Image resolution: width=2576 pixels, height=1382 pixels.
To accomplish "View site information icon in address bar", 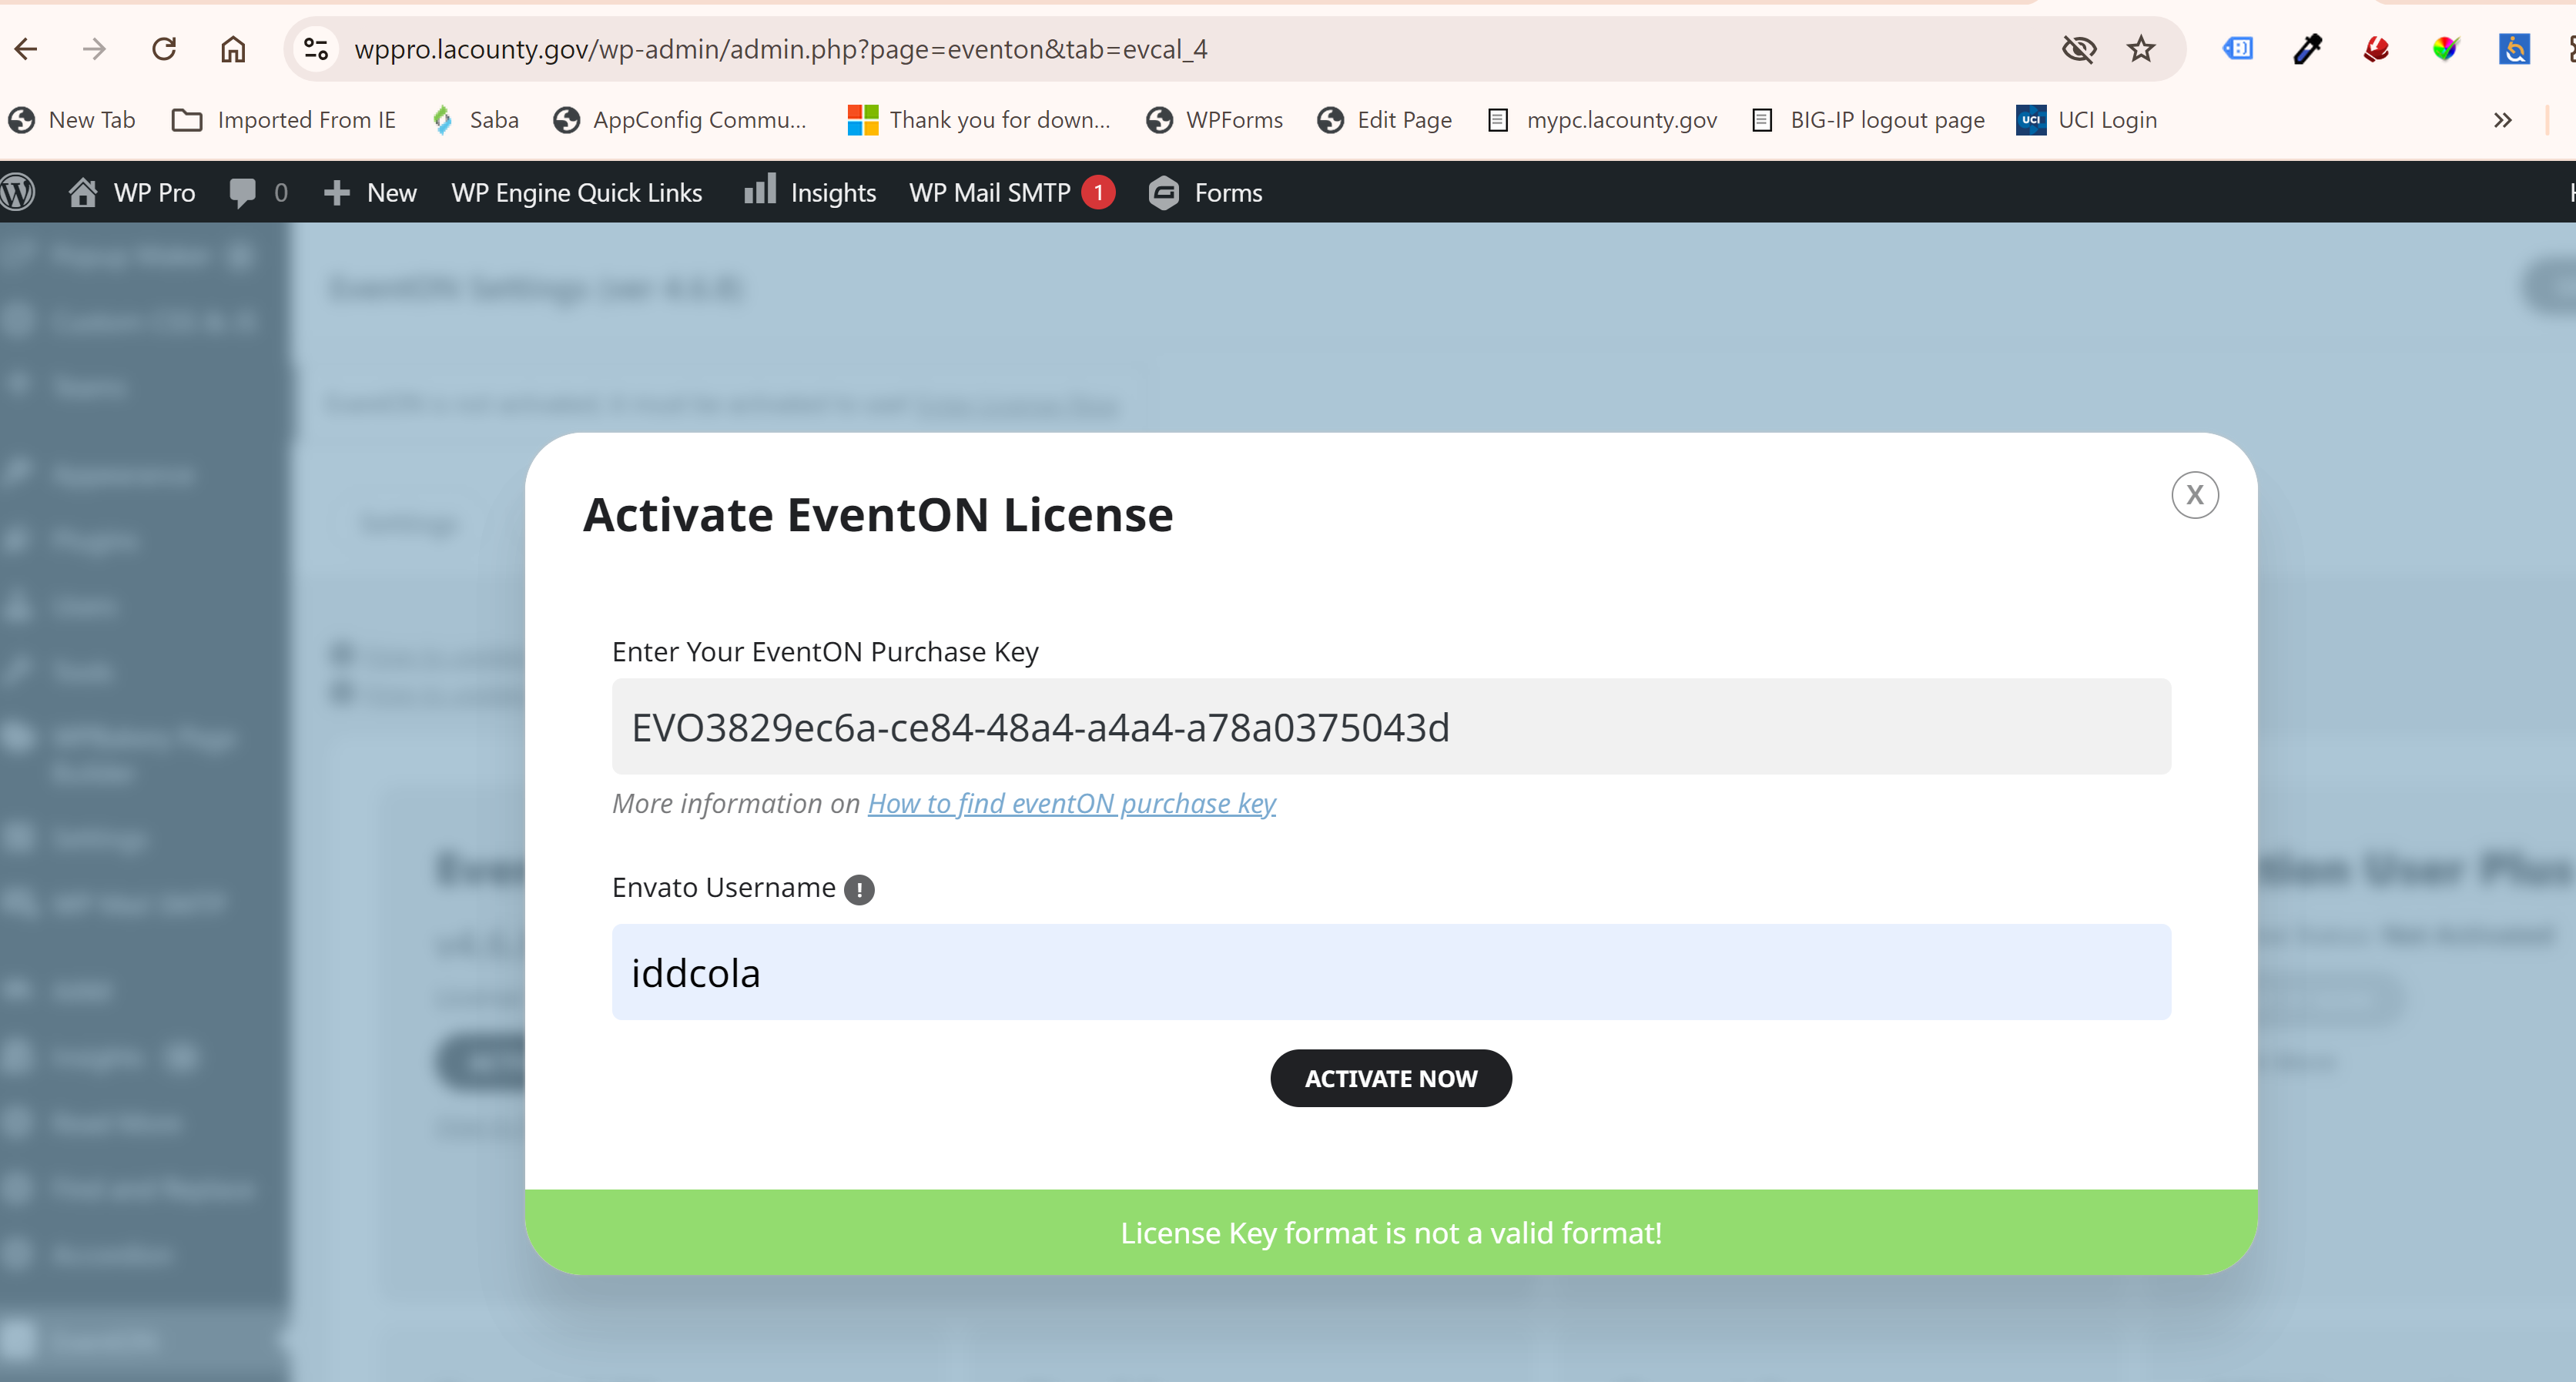I will [316, 49].
